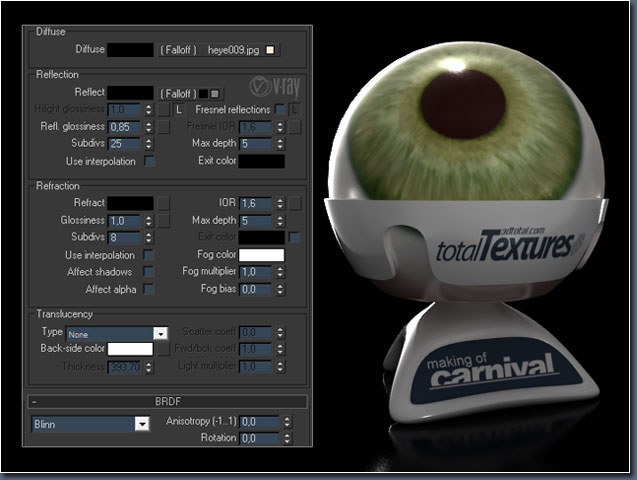Click the Anisotropy value field
This screenshot has width=637, height=480.
tap(259, 422)
